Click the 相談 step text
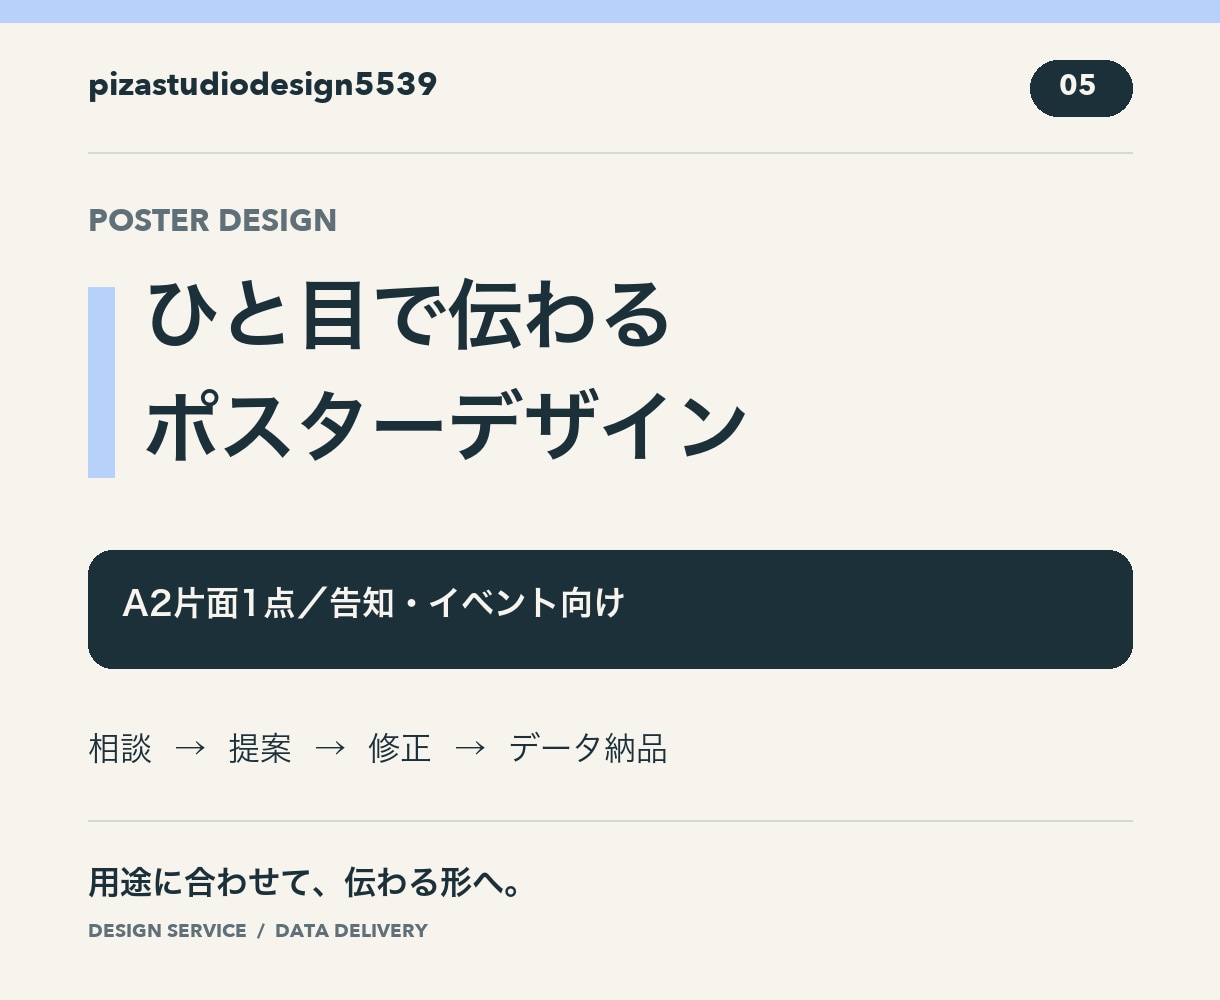 tap(120, 748)
